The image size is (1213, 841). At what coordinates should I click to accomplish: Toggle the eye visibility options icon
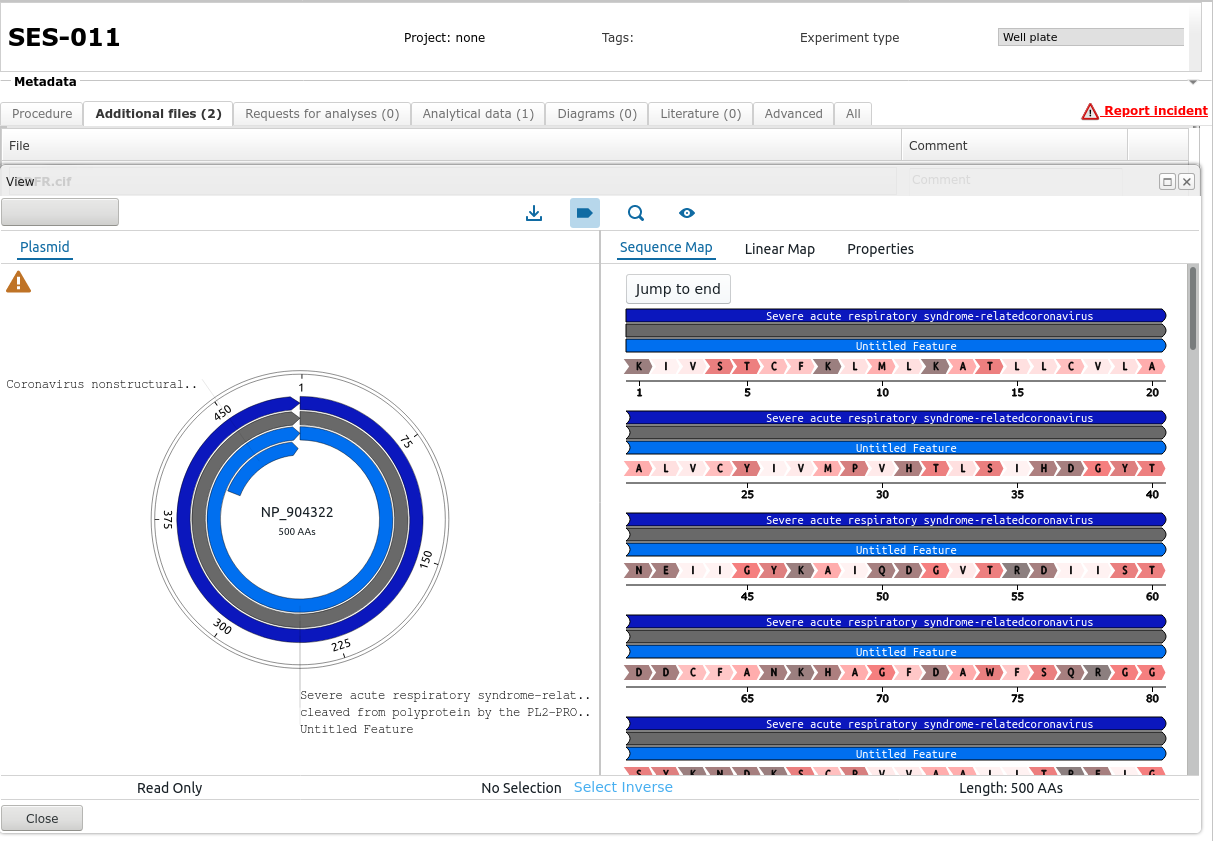687,213
